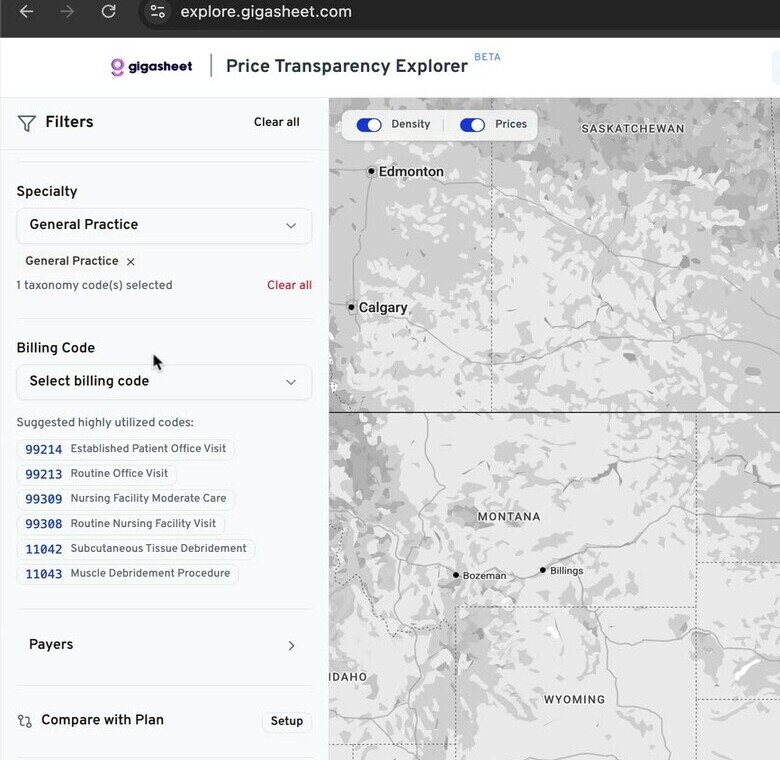
Task: Click the 1 taxonomy code(s) selected text
Action: (x=95, y=285)
